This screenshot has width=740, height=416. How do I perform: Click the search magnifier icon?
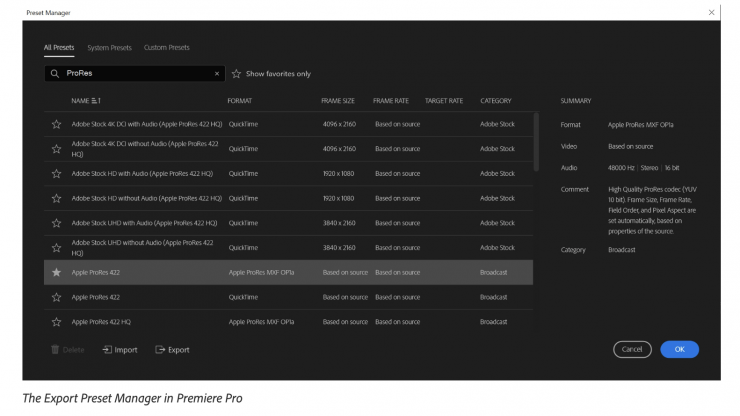click(x=55, y=74)
